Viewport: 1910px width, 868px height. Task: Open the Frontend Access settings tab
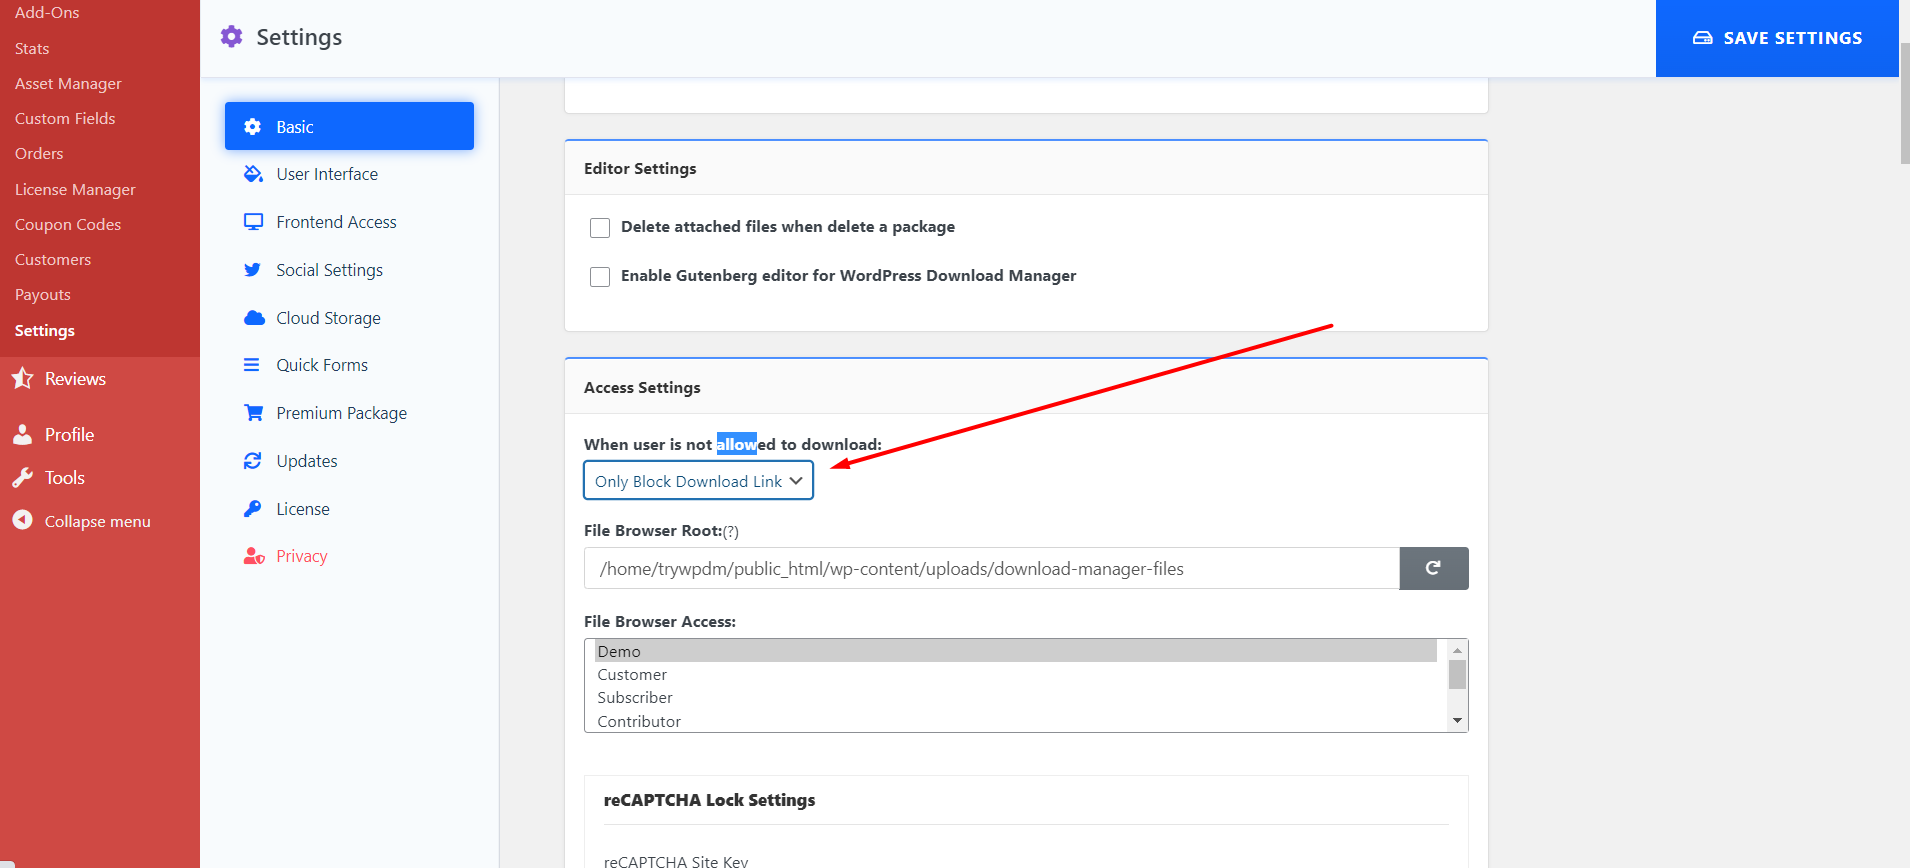coord(349,222)
